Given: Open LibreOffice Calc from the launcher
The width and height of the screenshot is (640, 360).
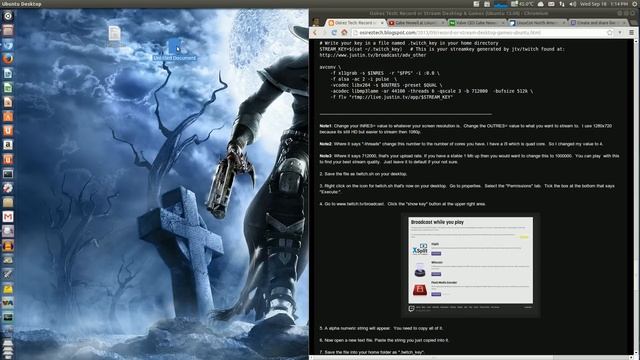Looking at the screenshot, I should point(8,88).
